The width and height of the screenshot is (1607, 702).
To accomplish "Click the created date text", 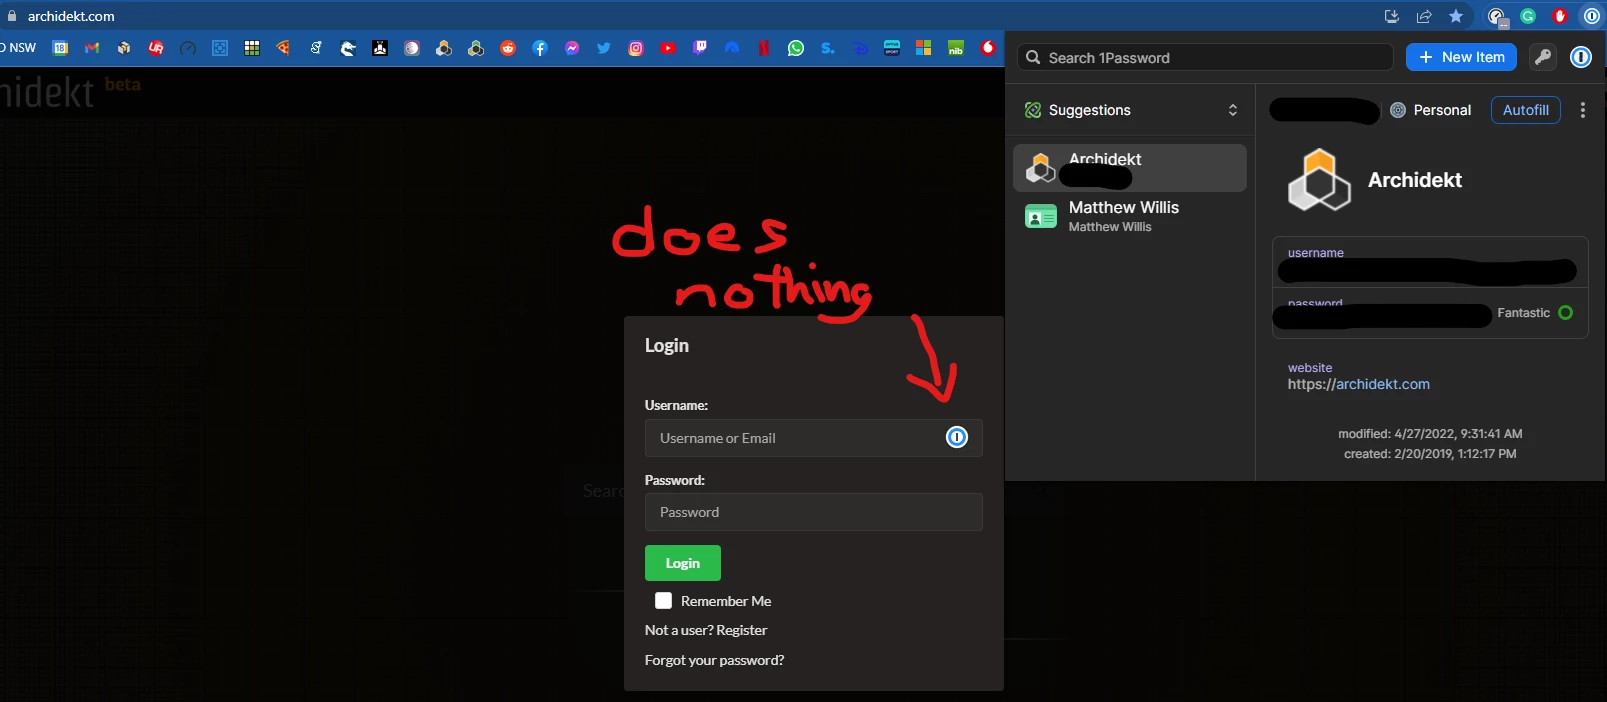I will 1430,454.
